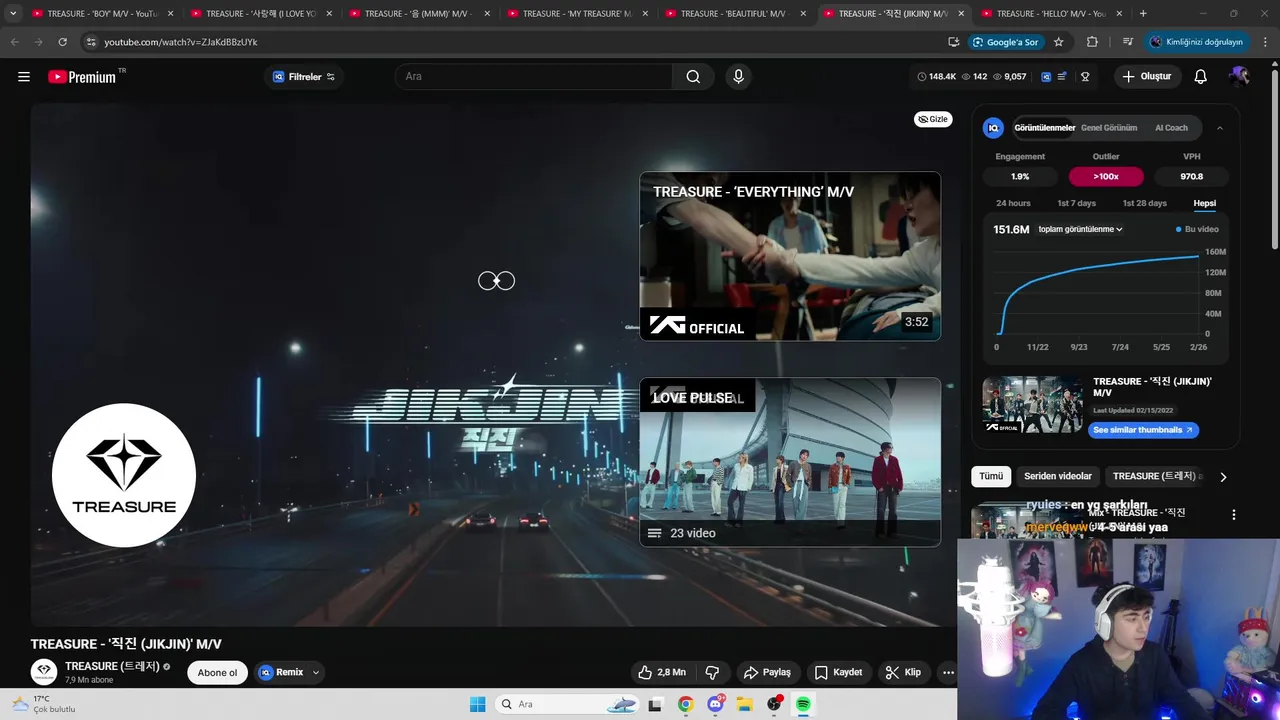The image size is (1280, 720).
Task: Dislike the video with thumbs down
Action: [713, 672]
